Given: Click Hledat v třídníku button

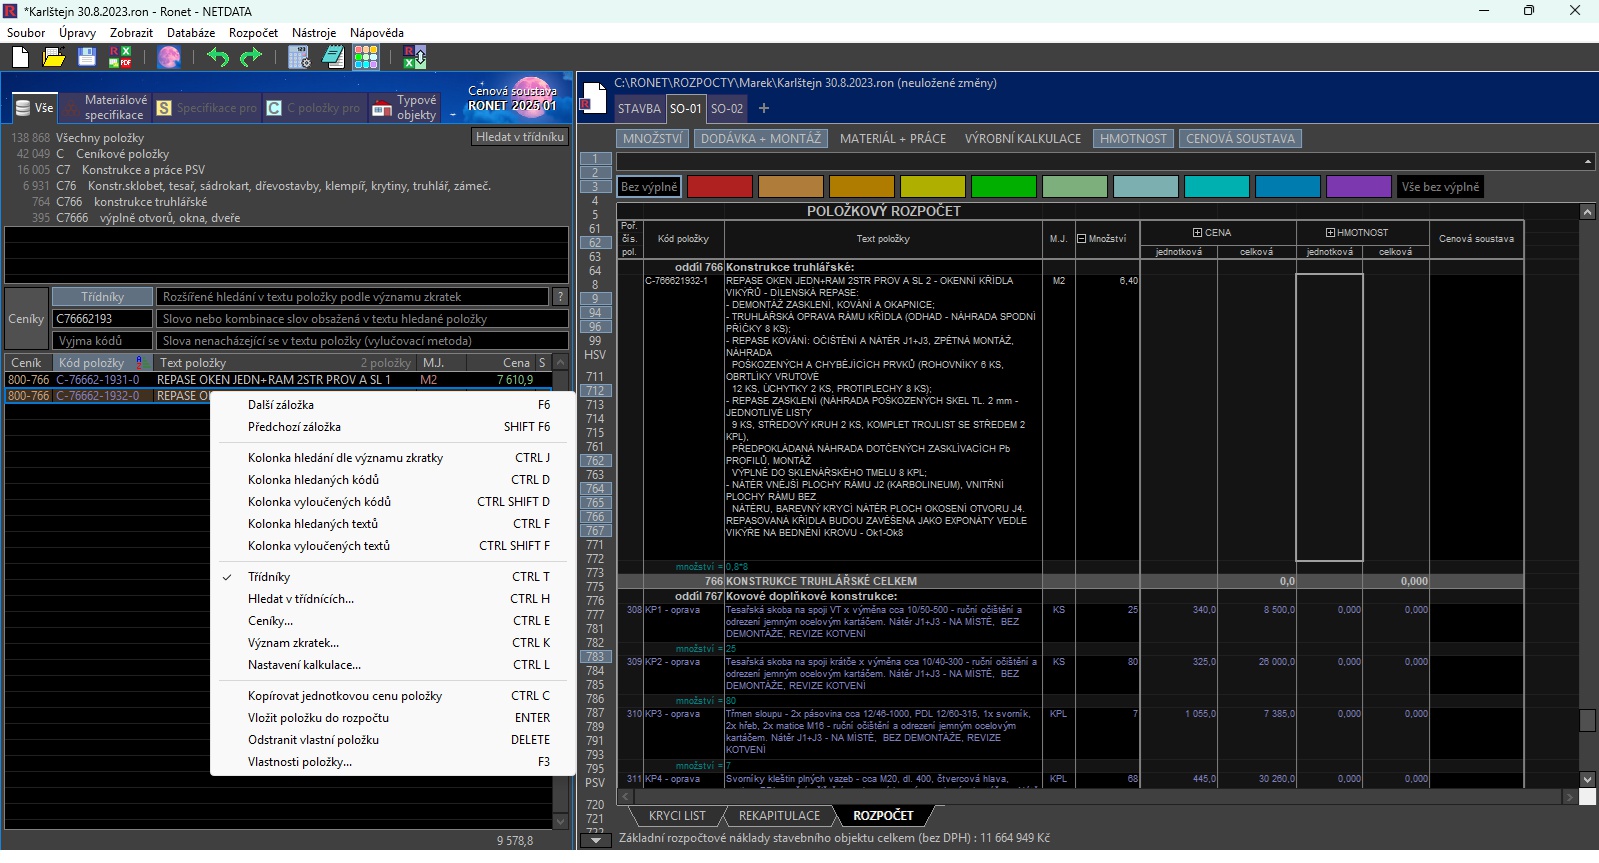Looking at the screenshot, I should [x=520, y=137].
